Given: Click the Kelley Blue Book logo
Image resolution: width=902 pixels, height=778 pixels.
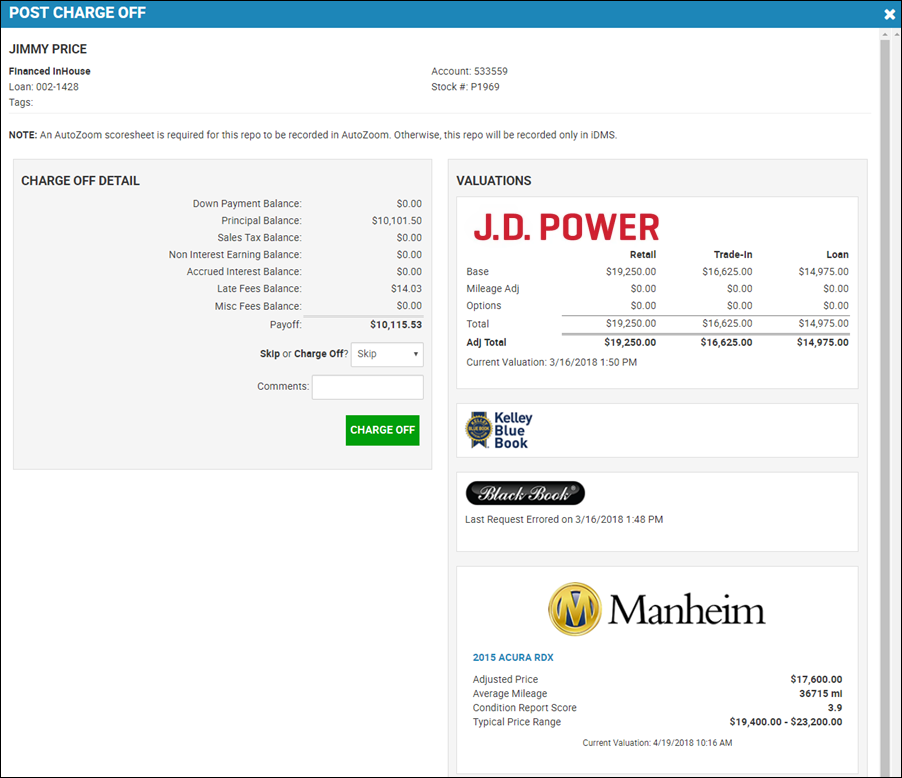Looking at the screenshot, I should point(498,430).
